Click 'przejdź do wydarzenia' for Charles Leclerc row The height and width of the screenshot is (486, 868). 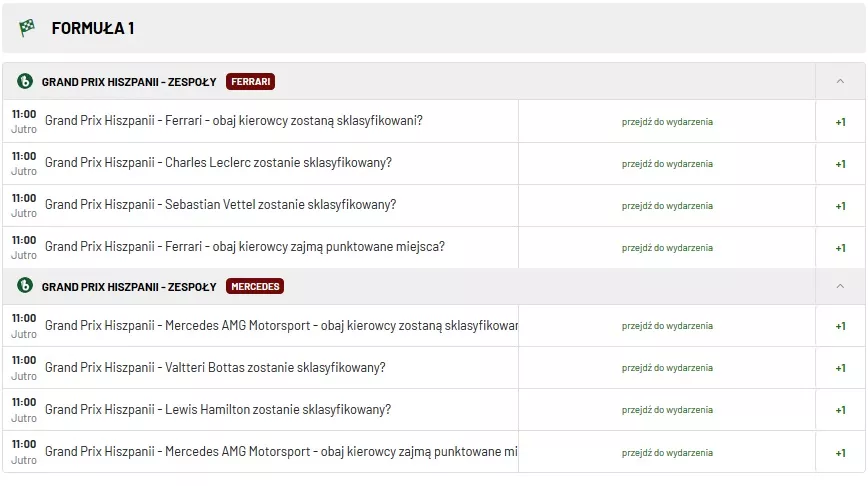pos(667,164)
